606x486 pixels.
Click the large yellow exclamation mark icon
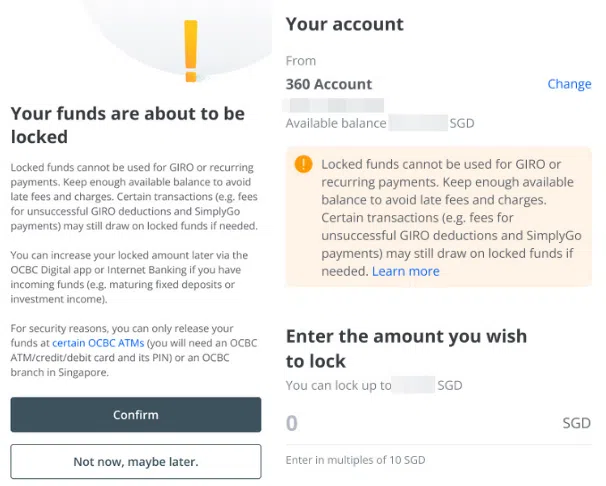coord(191,50)
